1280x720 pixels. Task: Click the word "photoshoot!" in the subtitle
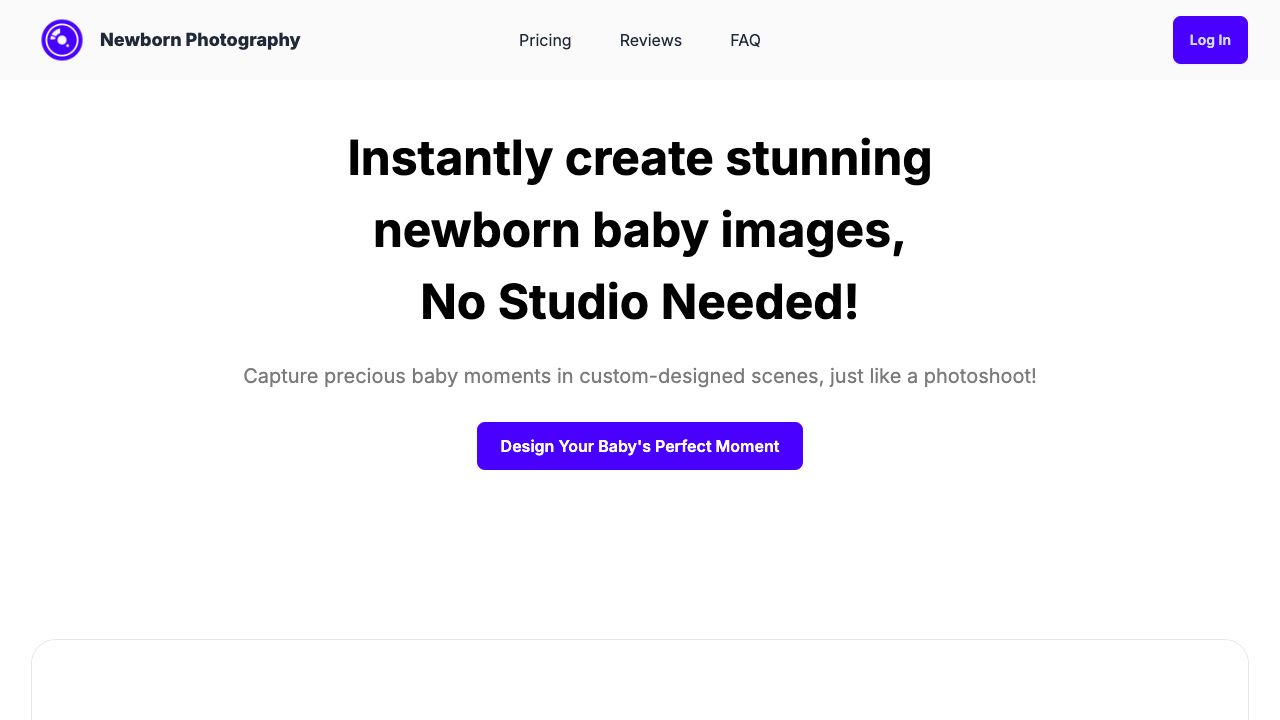(x=980, y=376)
